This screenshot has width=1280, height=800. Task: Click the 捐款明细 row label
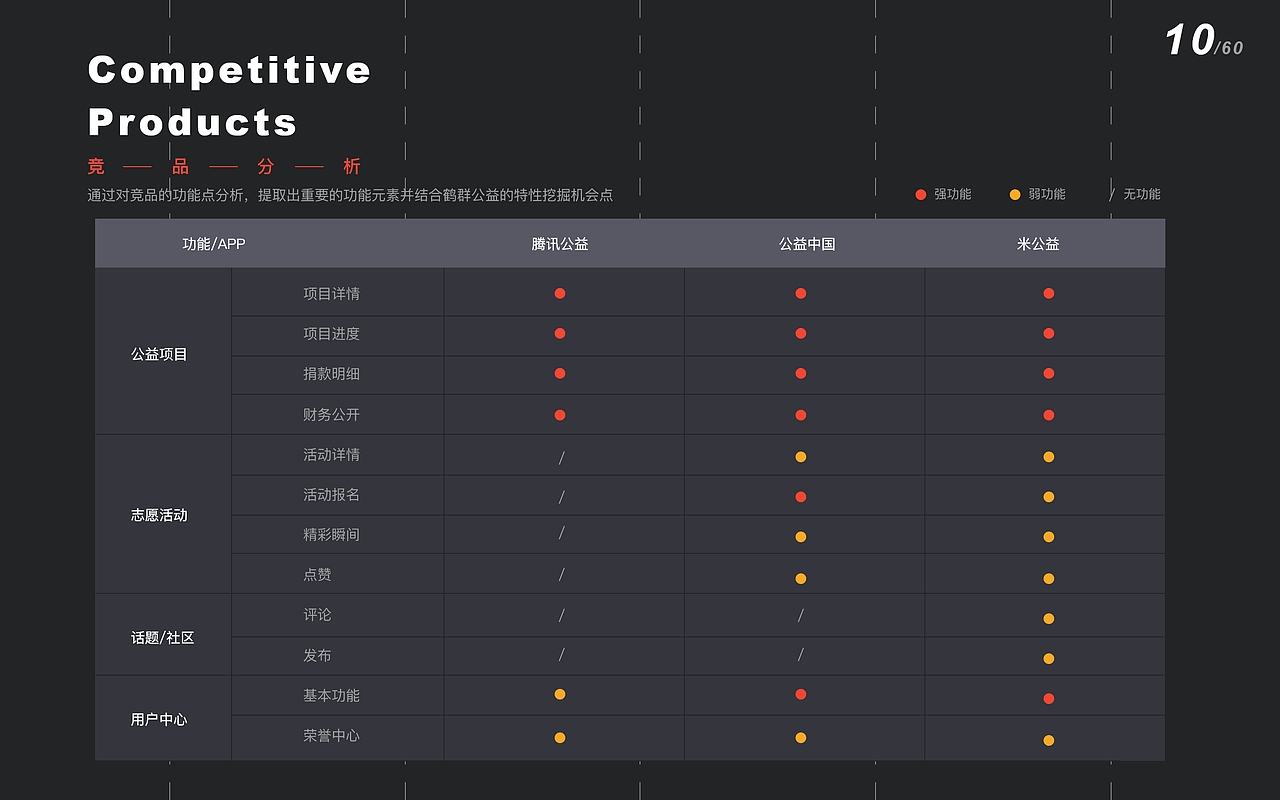tap(331, 374)
